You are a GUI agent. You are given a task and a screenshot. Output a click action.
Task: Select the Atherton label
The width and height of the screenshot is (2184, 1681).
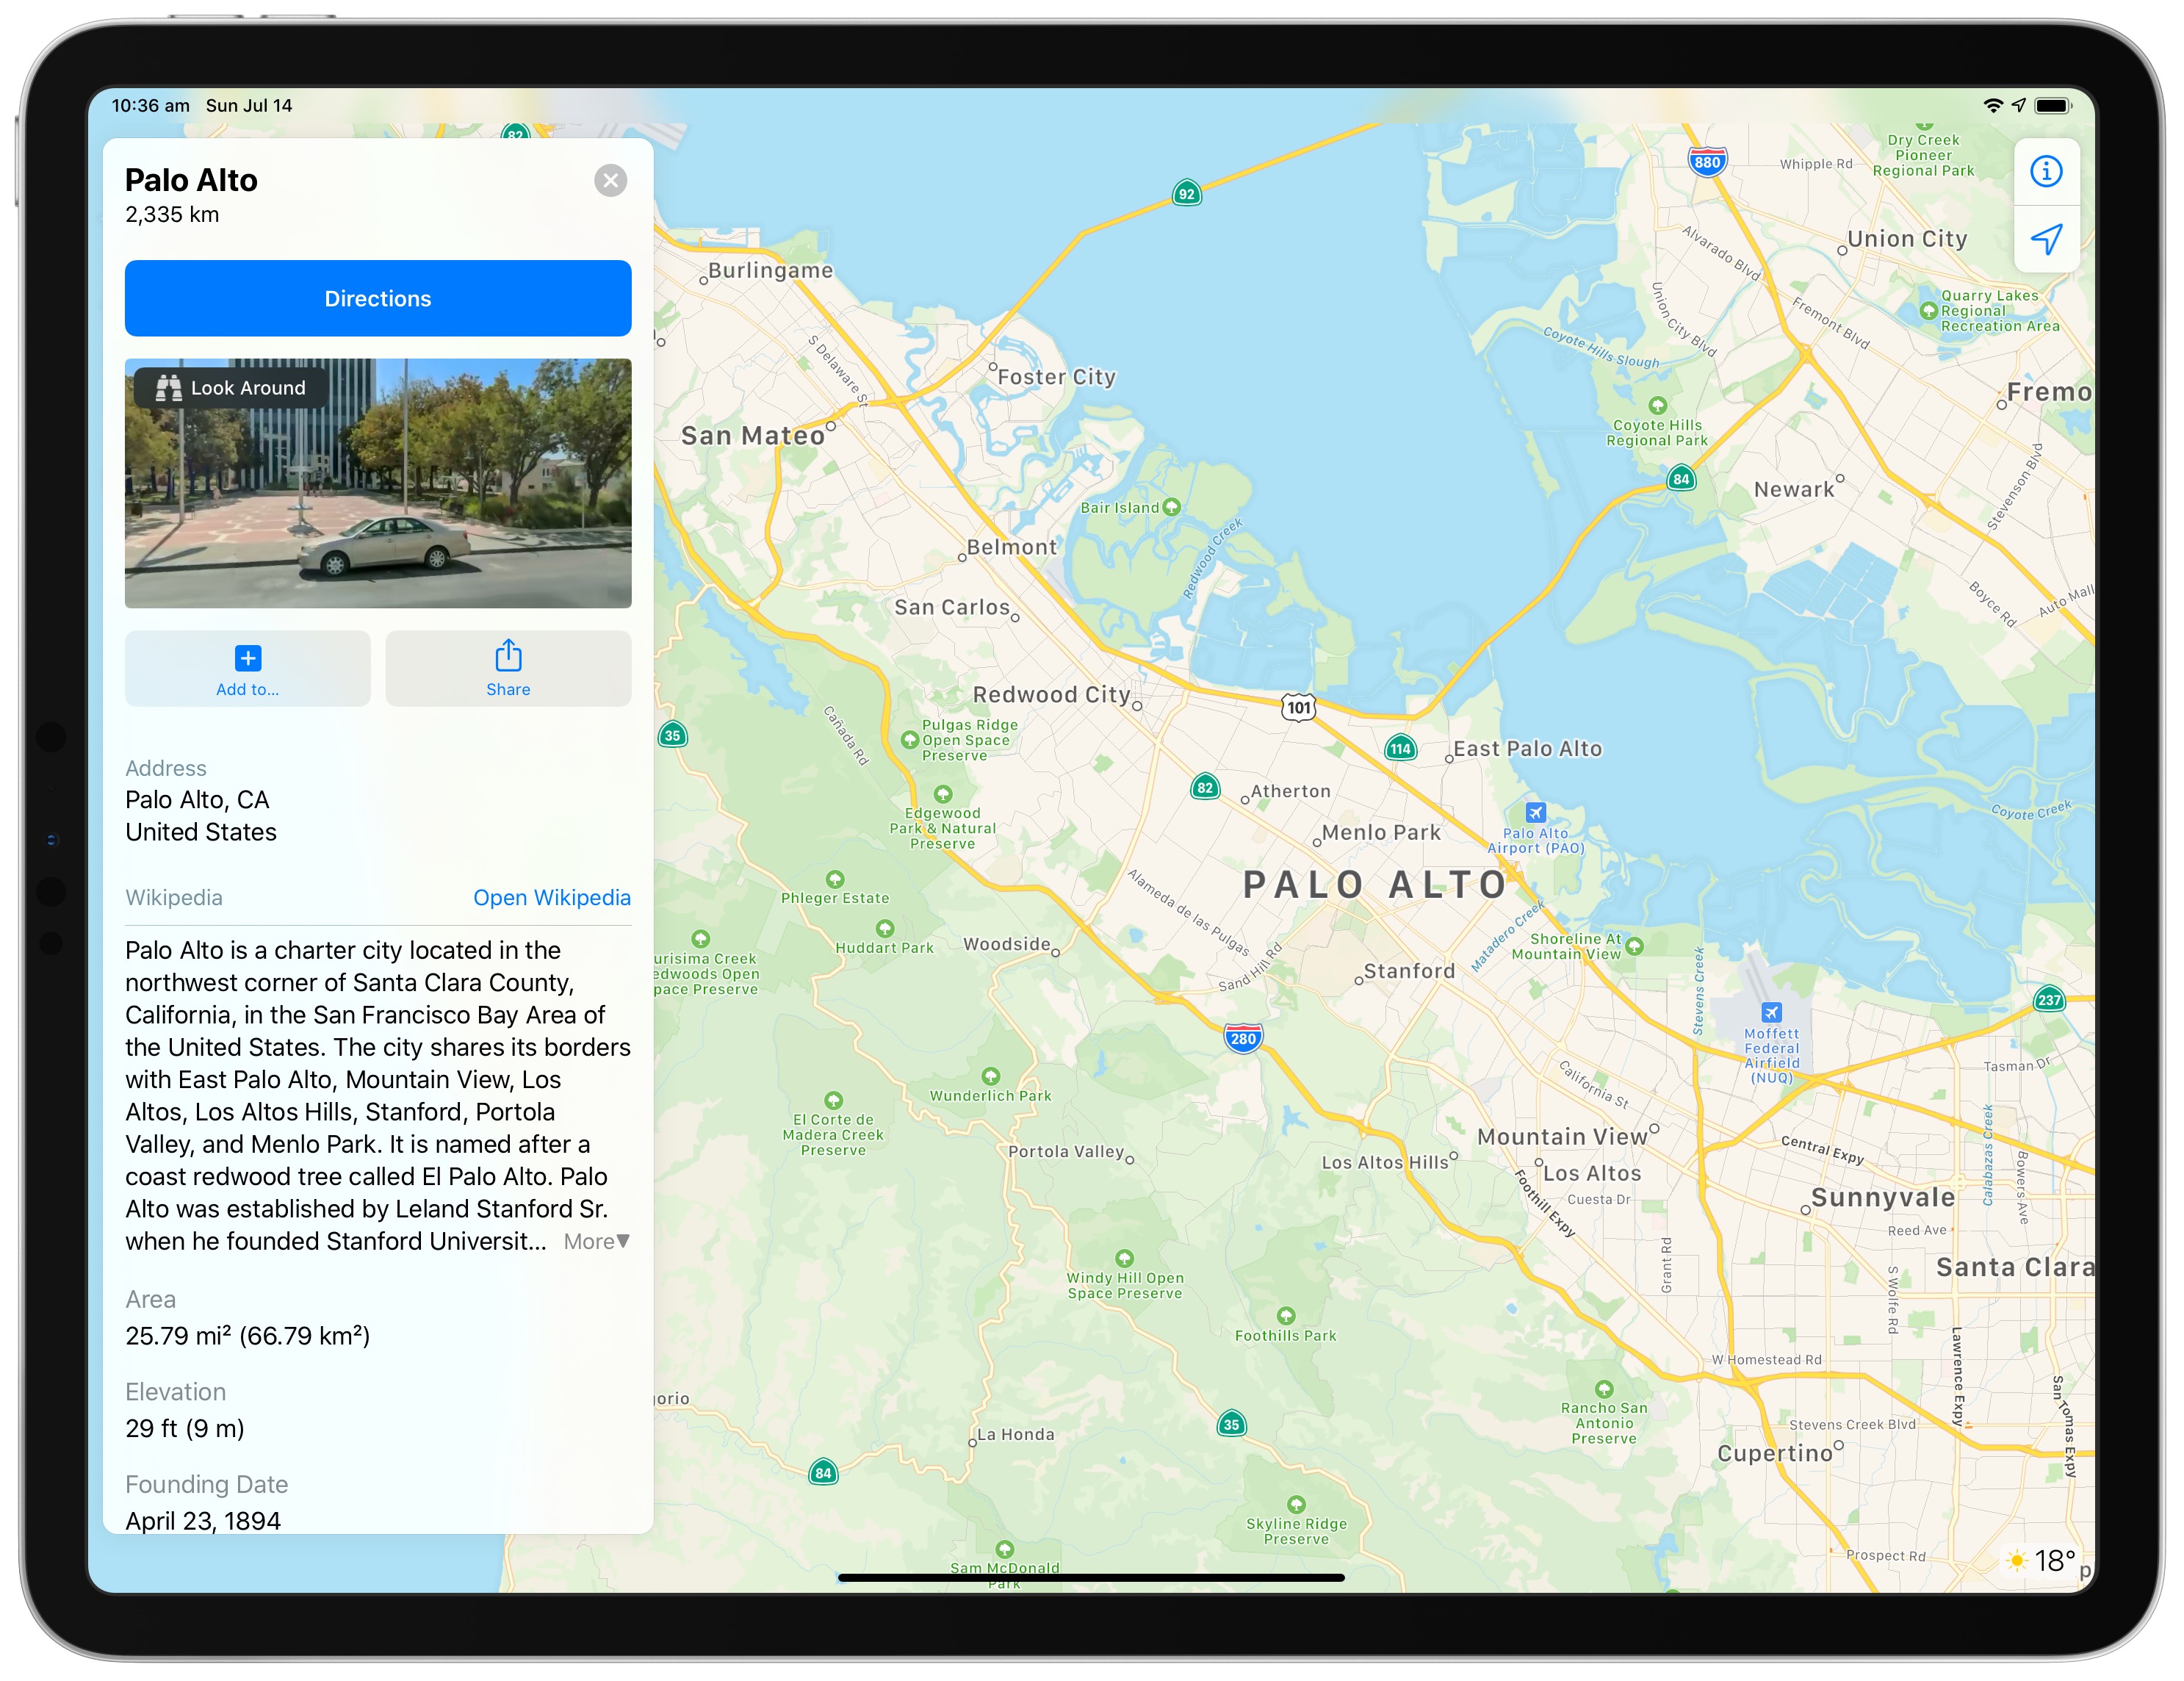pyautogui.click(x=1290, y=791)
